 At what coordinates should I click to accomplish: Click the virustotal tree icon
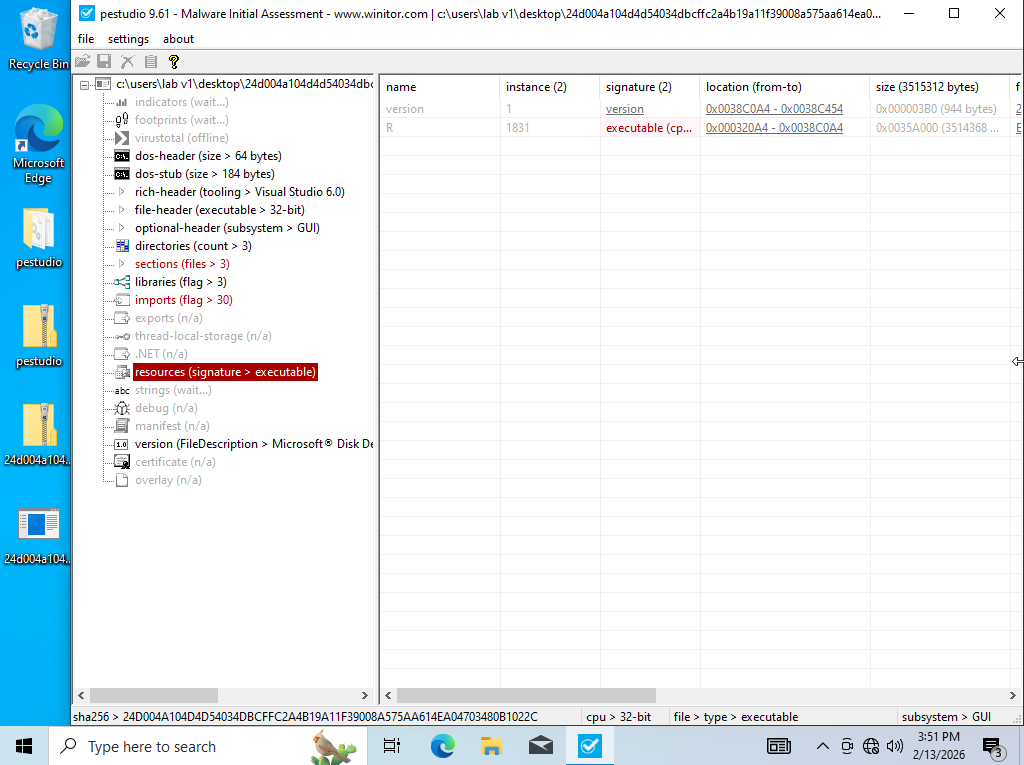point(122,138)
